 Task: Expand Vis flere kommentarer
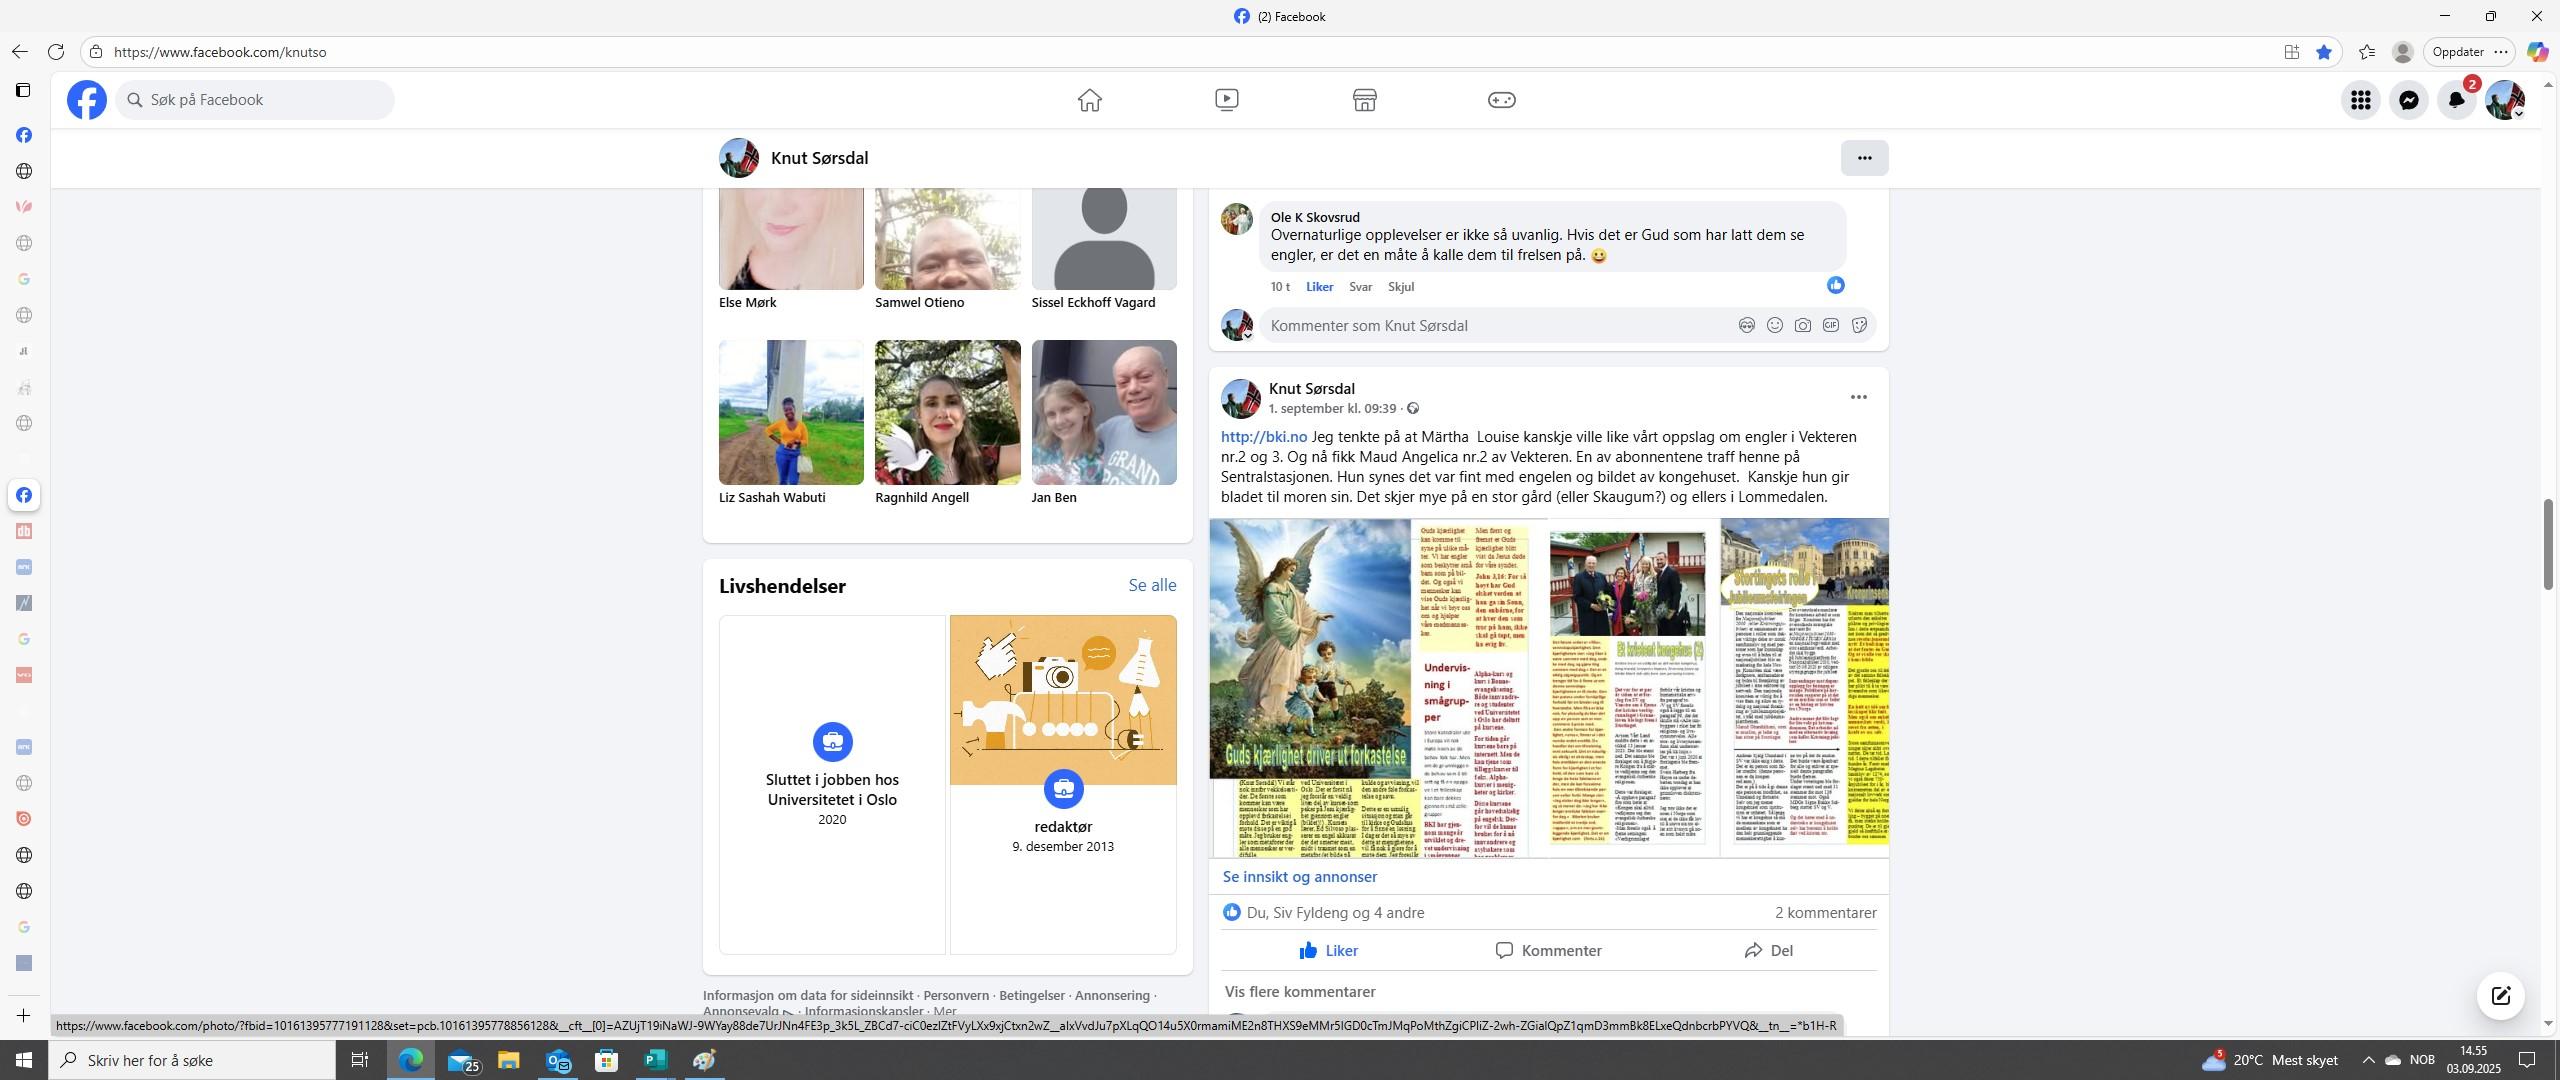1299,992
